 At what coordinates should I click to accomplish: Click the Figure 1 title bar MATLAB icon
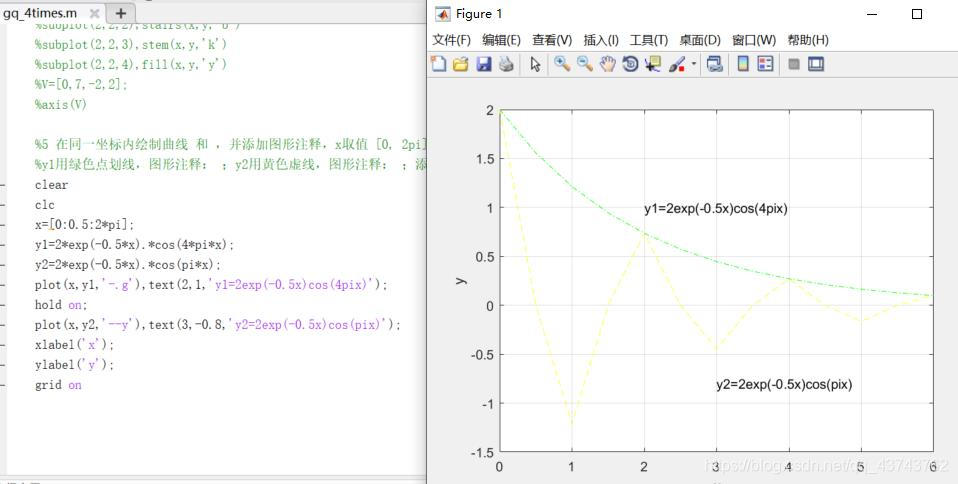tap(442, 14)
